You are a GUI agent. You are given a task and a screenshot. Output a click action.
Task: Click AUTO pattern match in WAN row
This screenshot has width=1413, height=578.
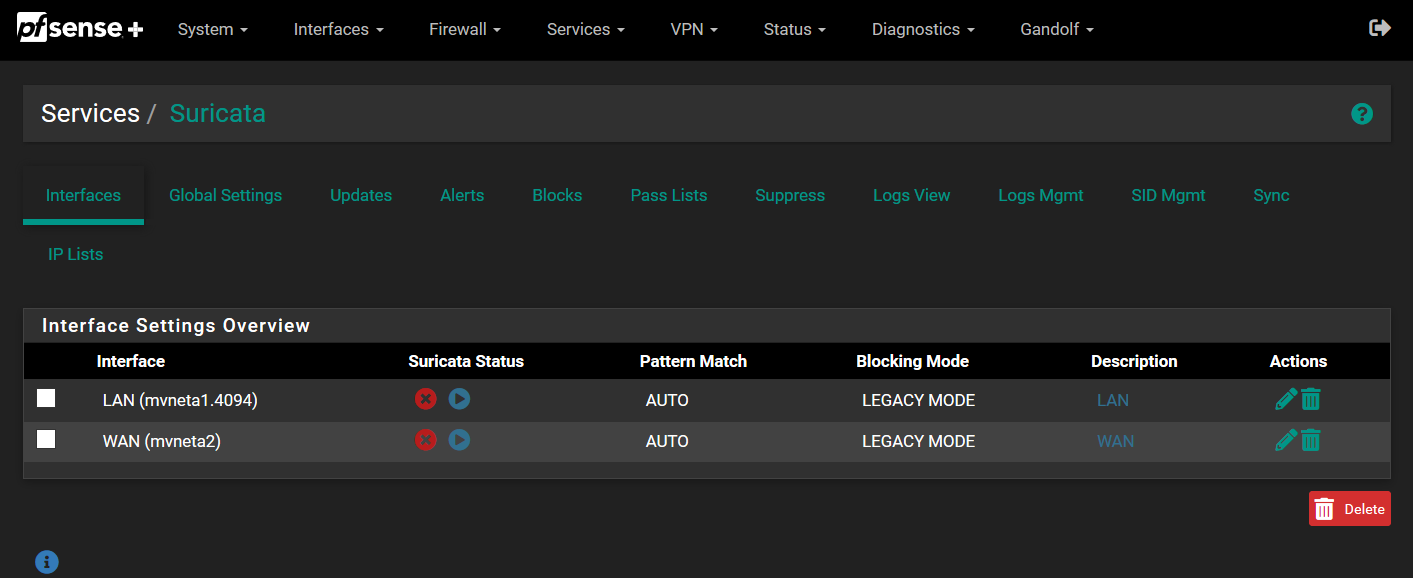point(667,441)
